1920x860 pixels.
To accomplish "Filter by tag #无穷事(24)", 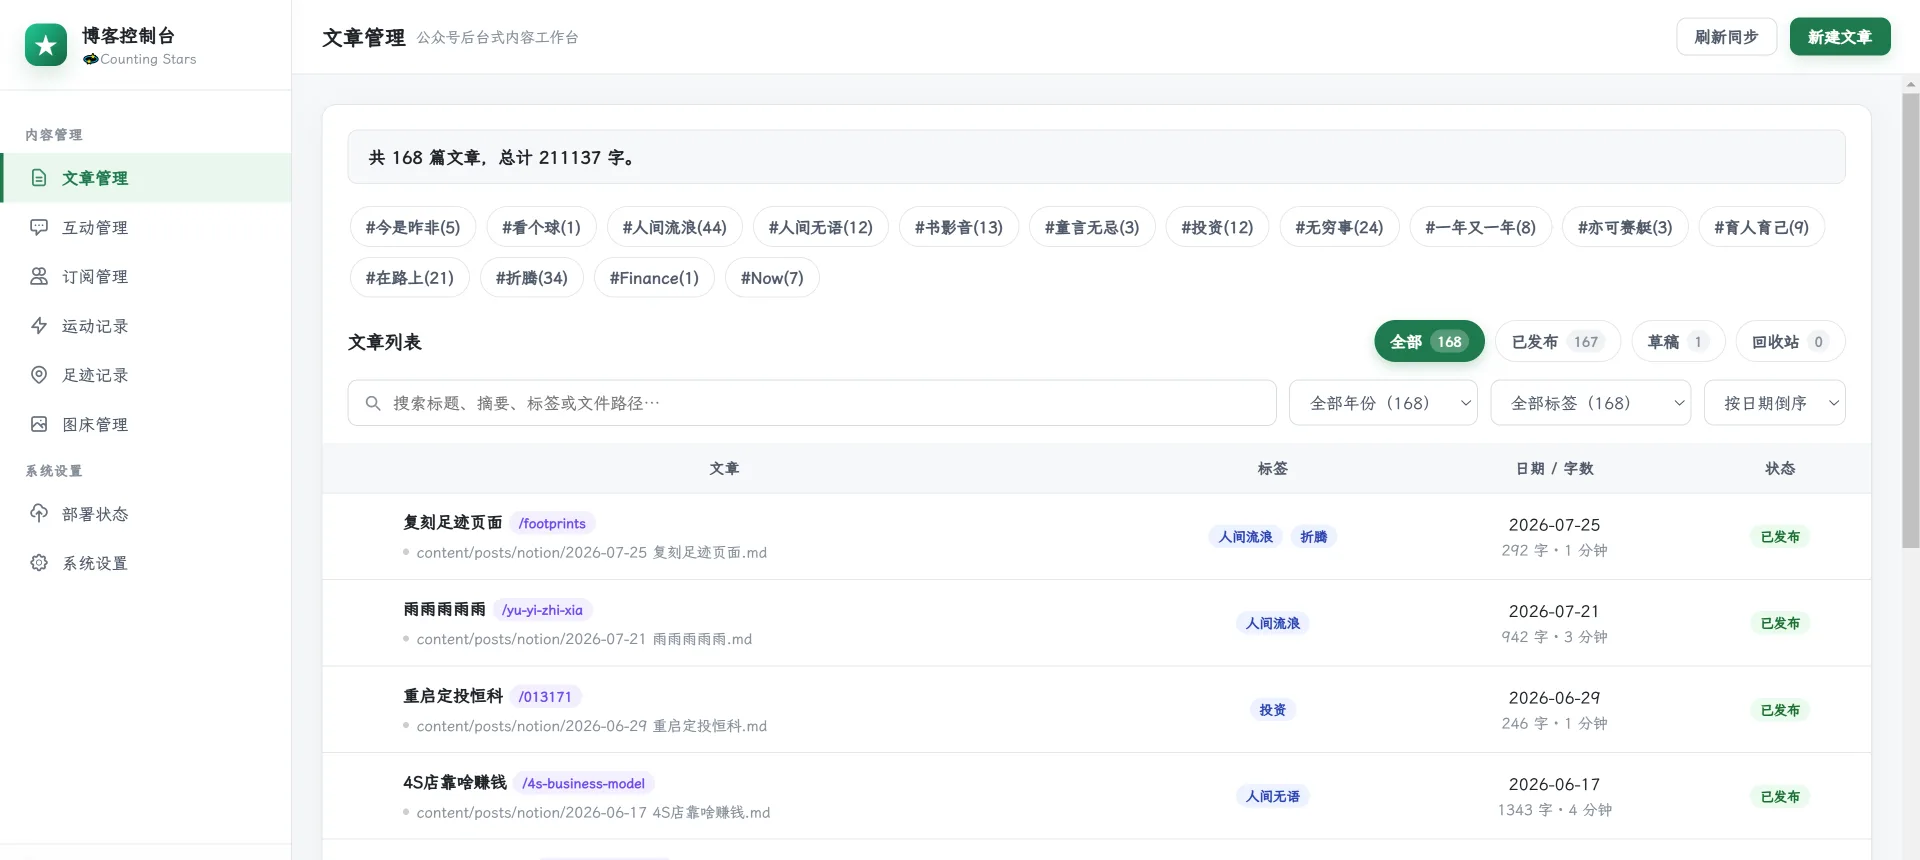I will click(x=1339, y=227).
